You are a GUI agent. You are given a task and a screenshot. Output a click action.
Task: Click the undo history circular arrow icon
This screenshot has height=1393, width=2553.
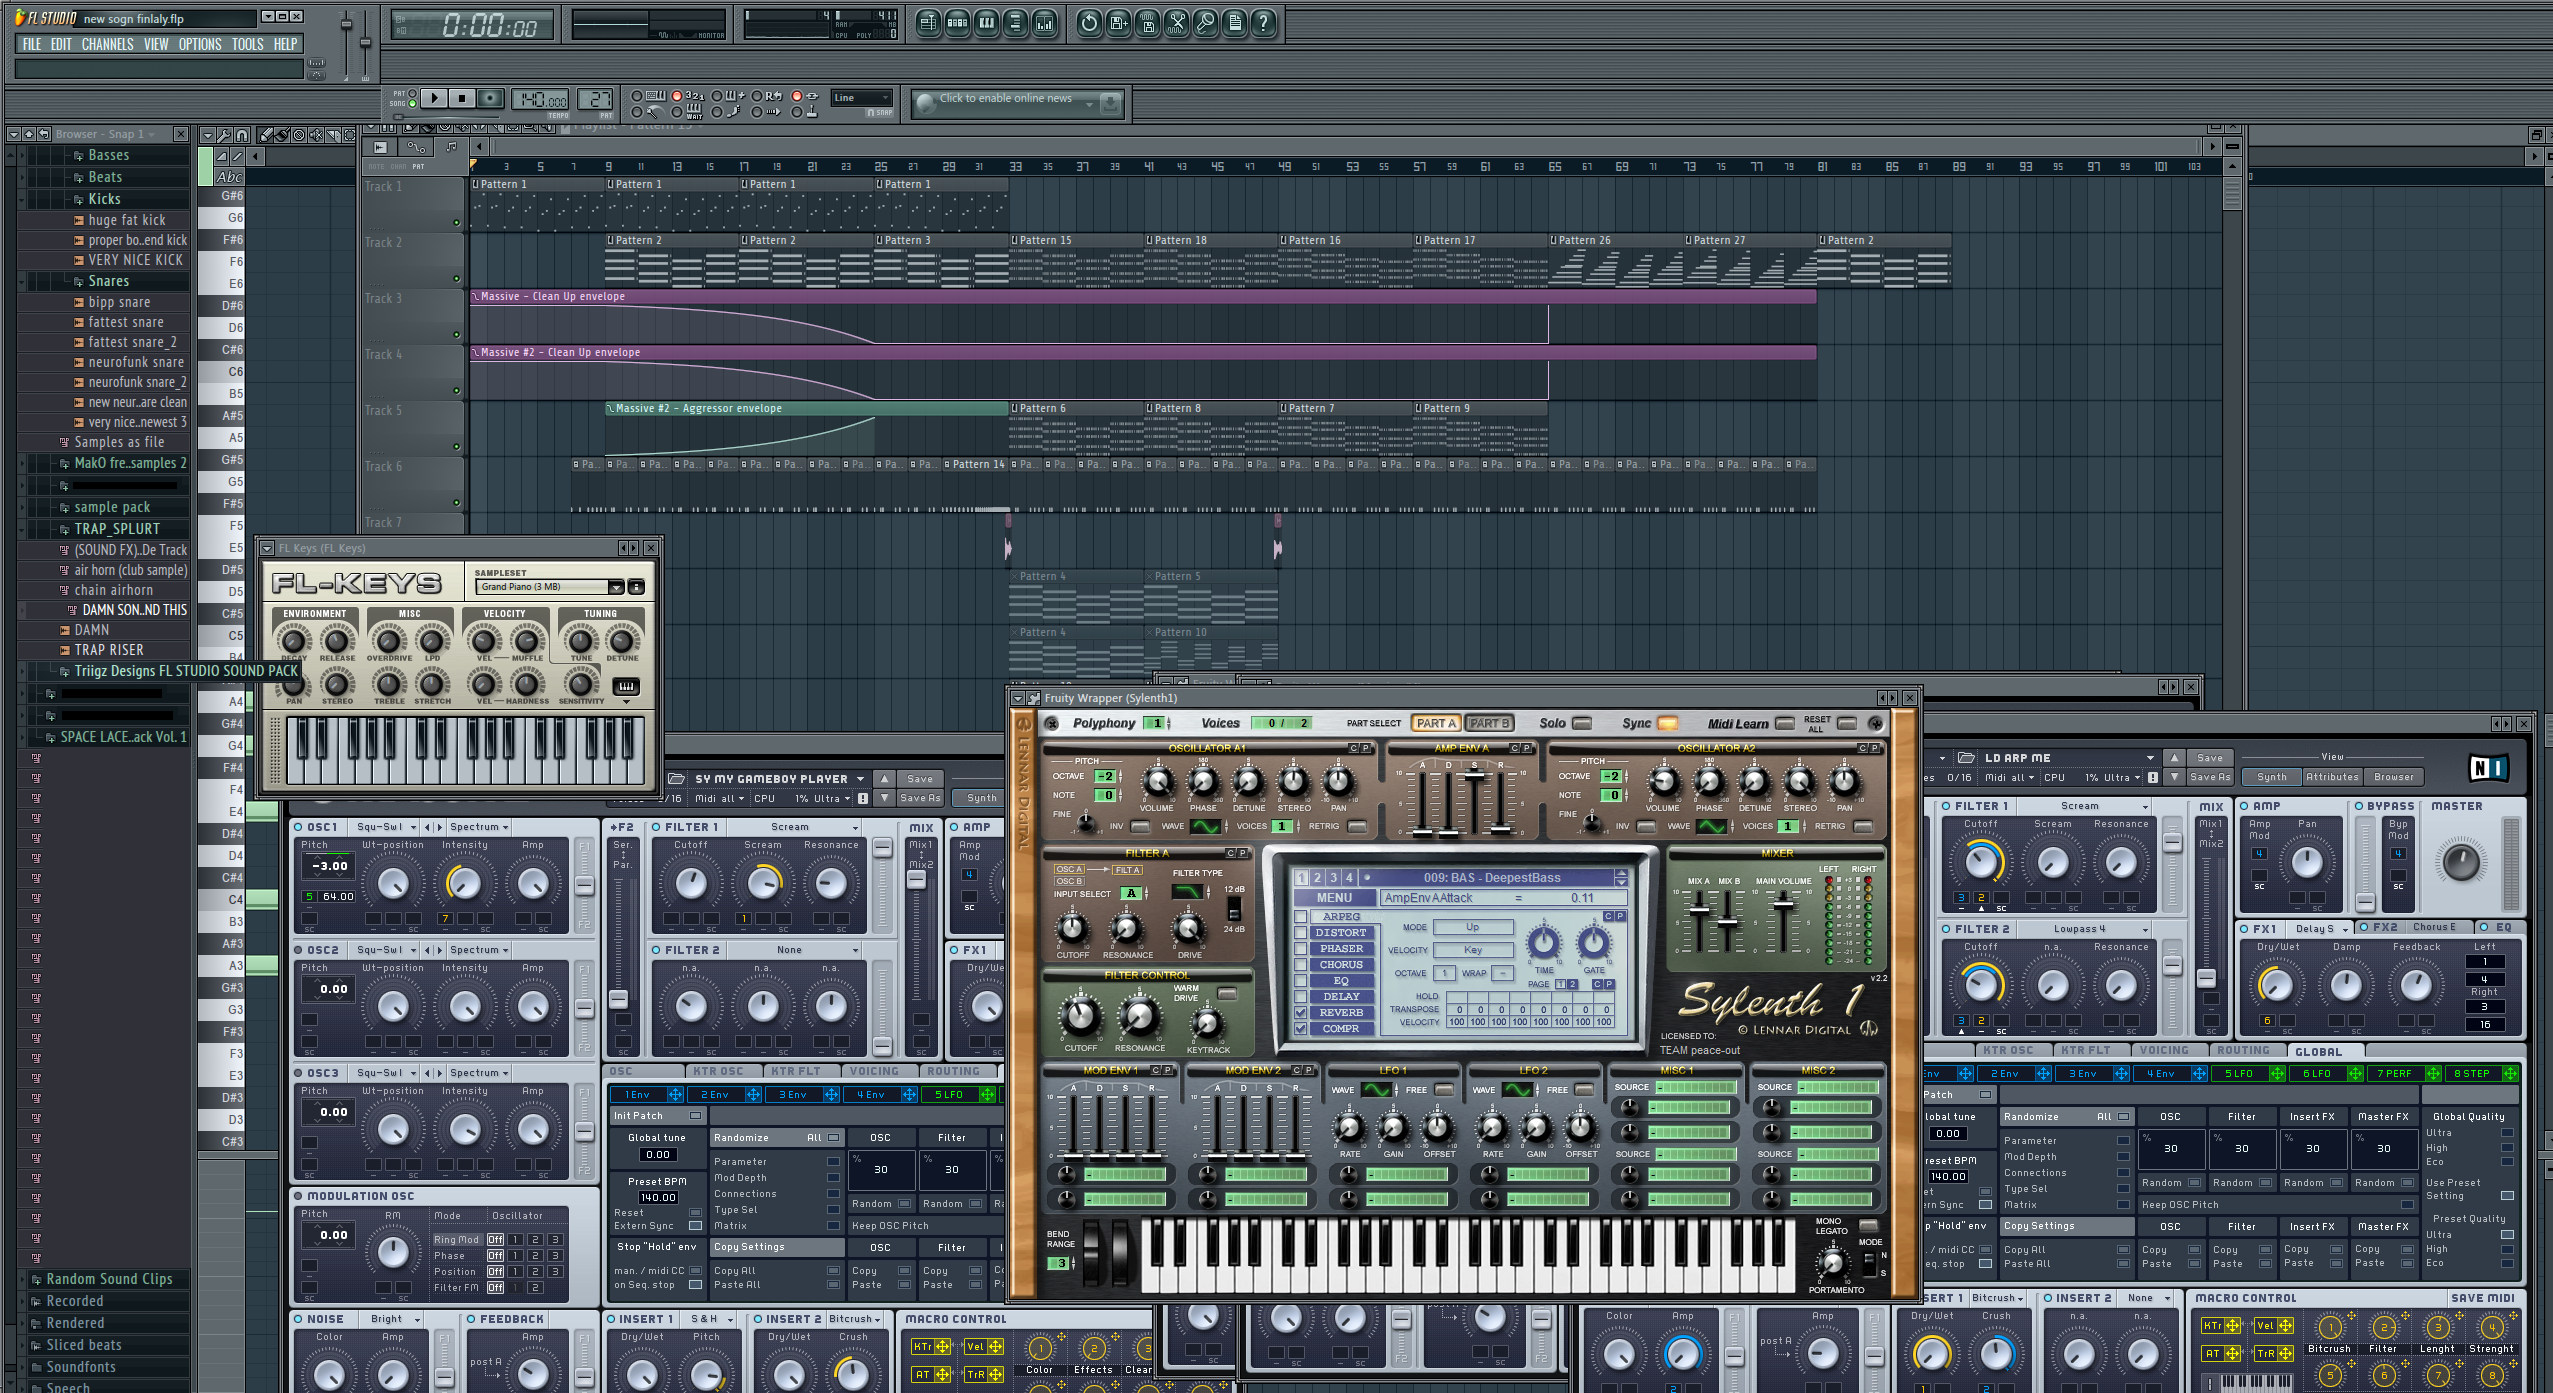pyautogui.click(x=1089, y=23)
